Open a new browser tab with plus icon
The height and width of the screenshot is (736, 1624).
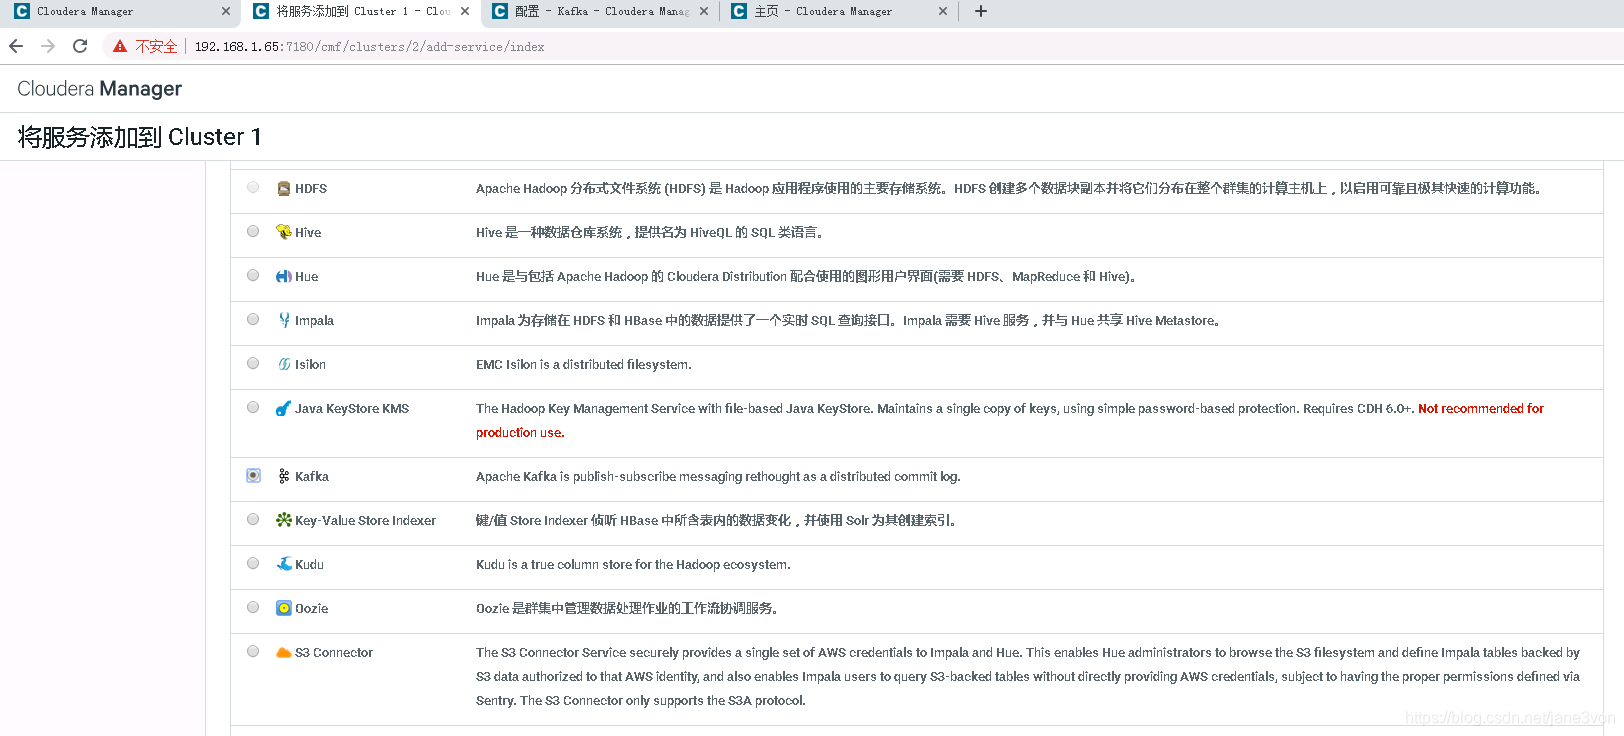[x=981, y=11]
